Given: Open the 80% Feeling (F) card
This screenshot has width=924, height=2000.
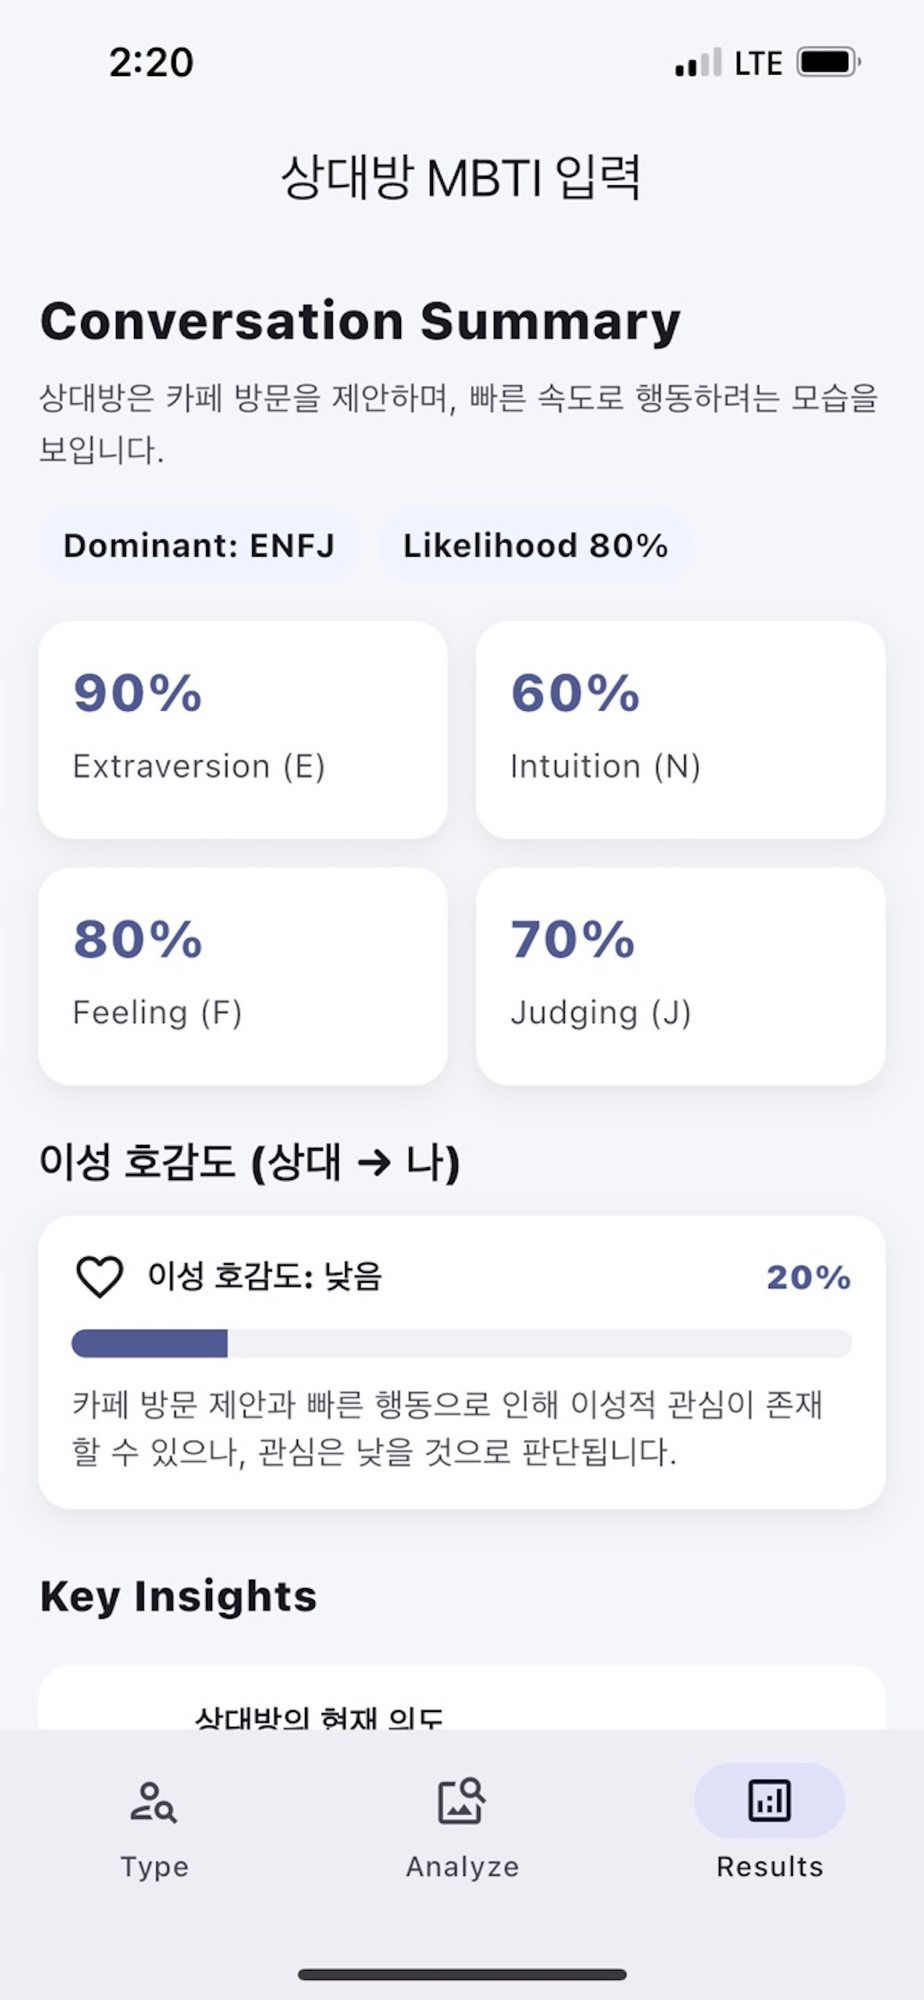Looking at the screenshot, I should [x=243, y=976].
